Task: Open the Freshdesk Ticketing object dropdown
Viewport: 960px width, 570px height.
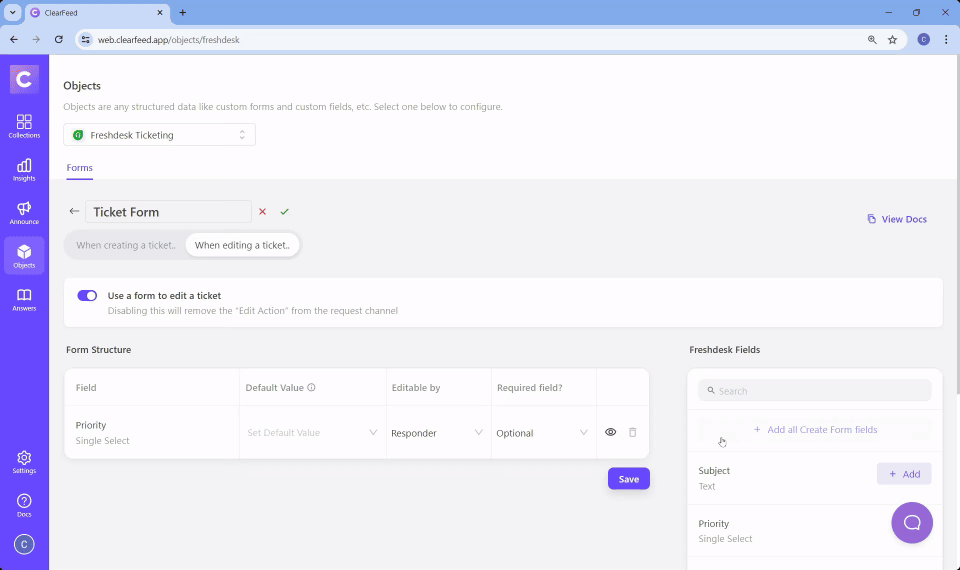Action: 160,135
